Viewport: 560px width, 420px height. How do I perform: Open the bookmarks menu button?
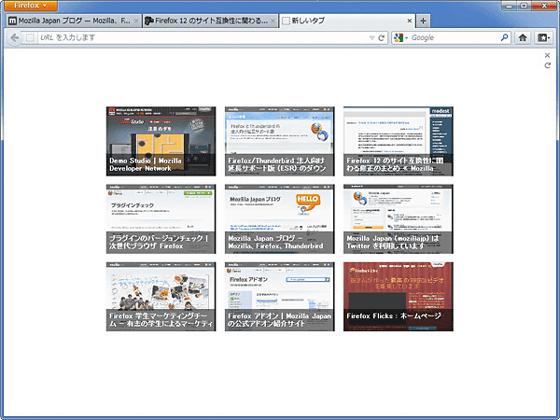544,38
